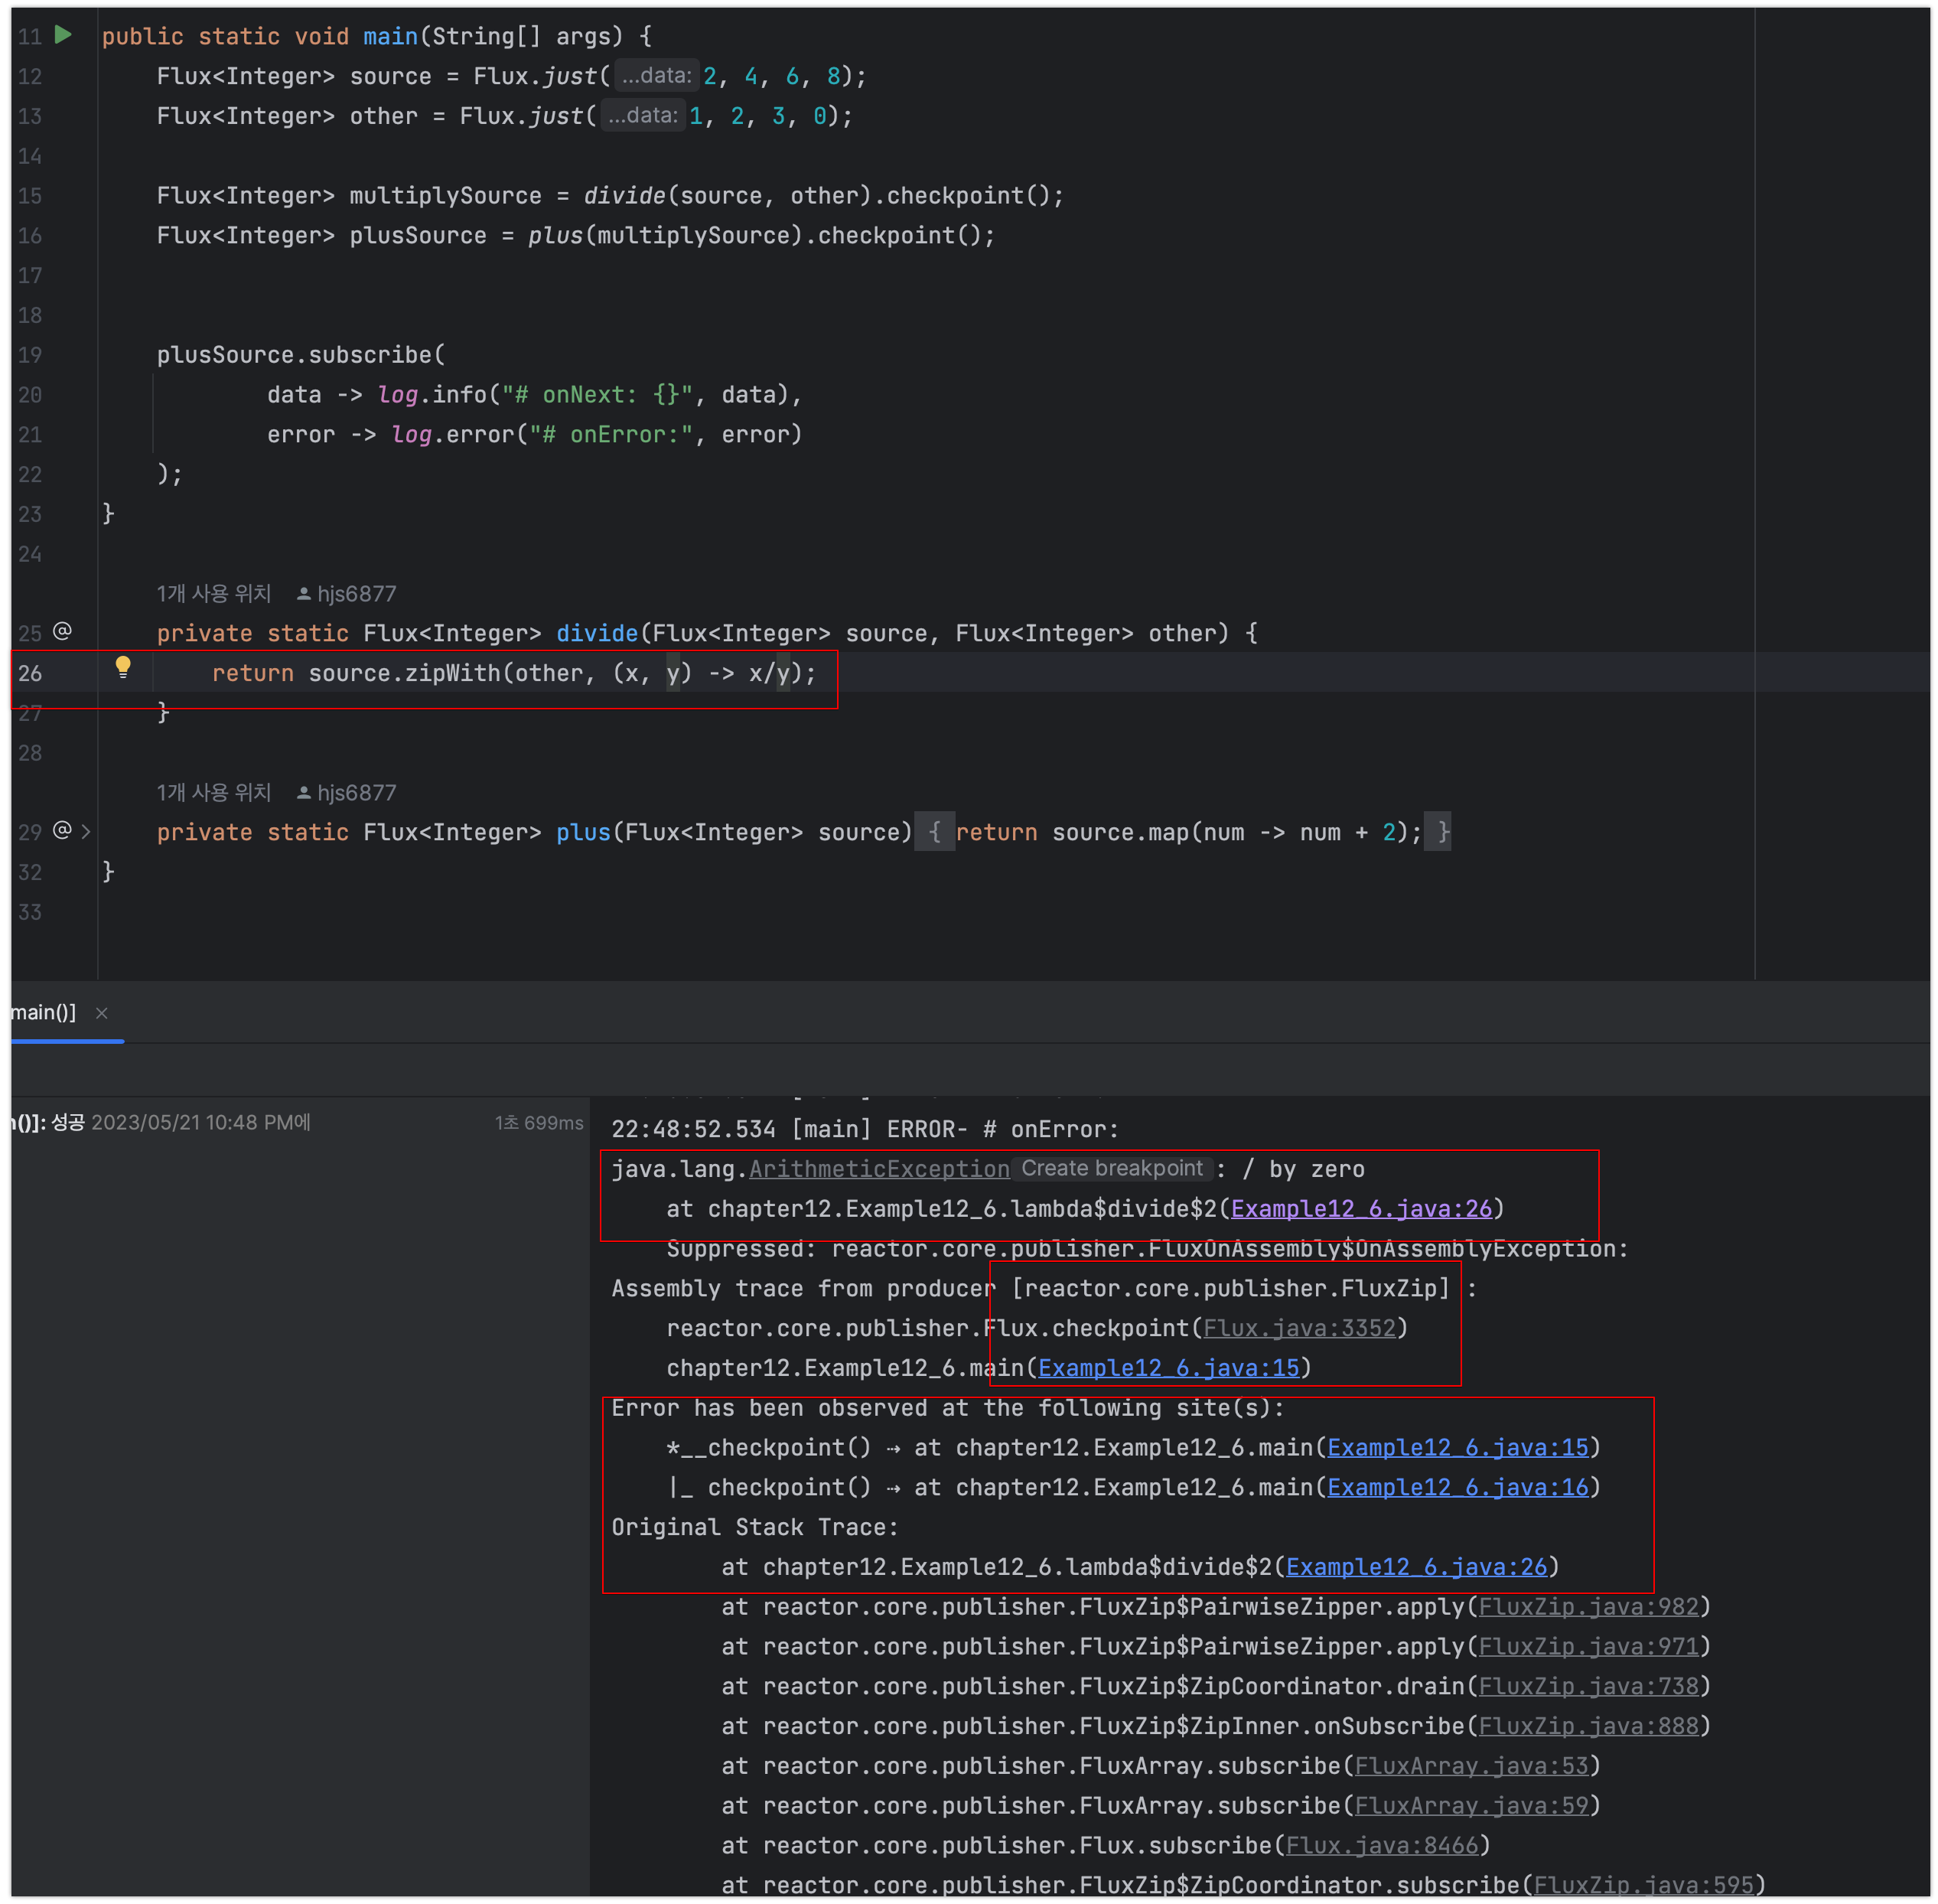Expand the collapsed opening brace of plus method
Screen dimensions: 1938x1904
coord(934,832)
